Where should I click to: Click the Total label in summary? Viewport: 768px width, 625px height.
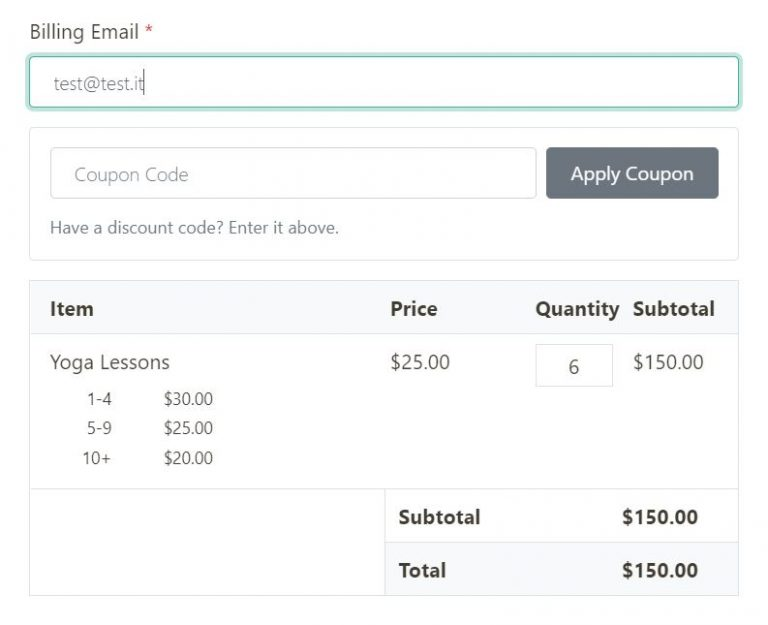click(422, 570)
